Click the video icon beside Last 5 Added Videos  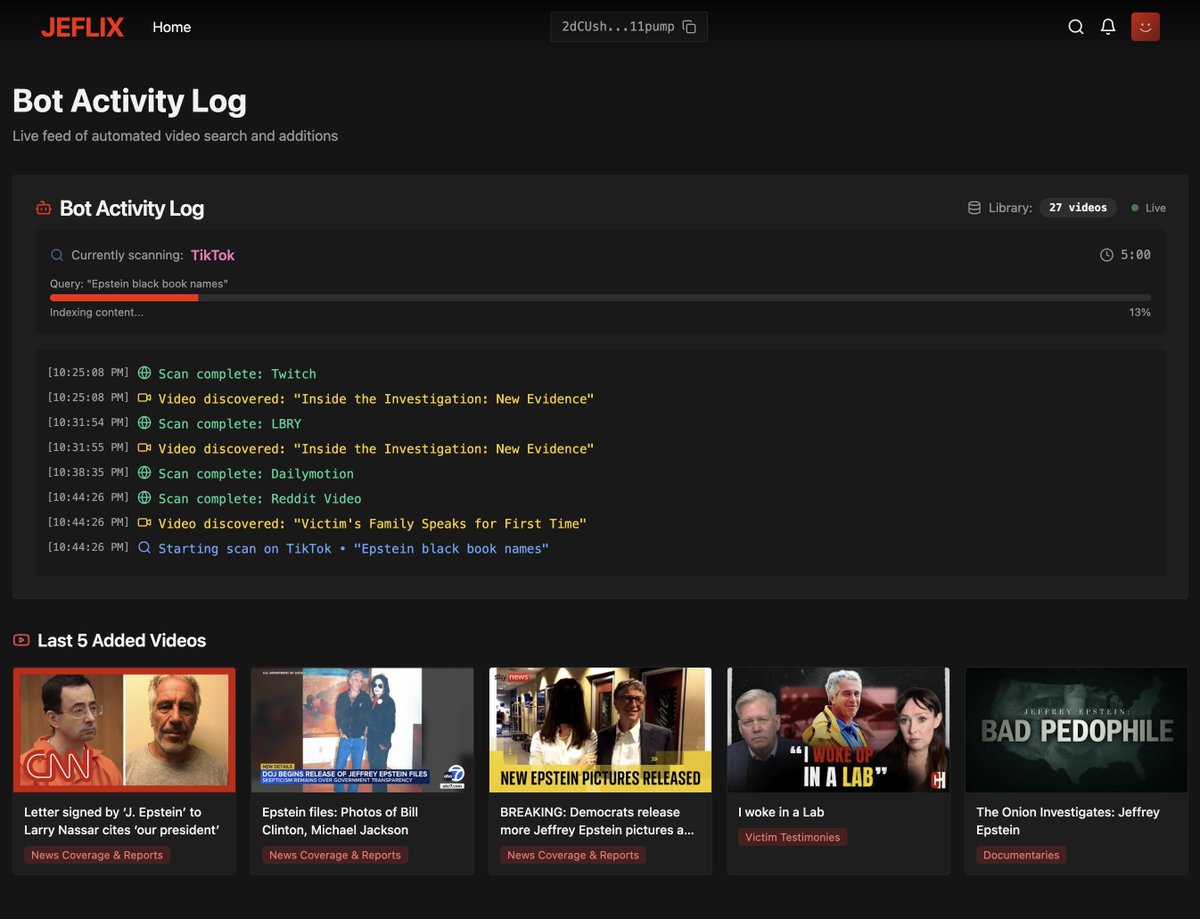coord(21,640)
